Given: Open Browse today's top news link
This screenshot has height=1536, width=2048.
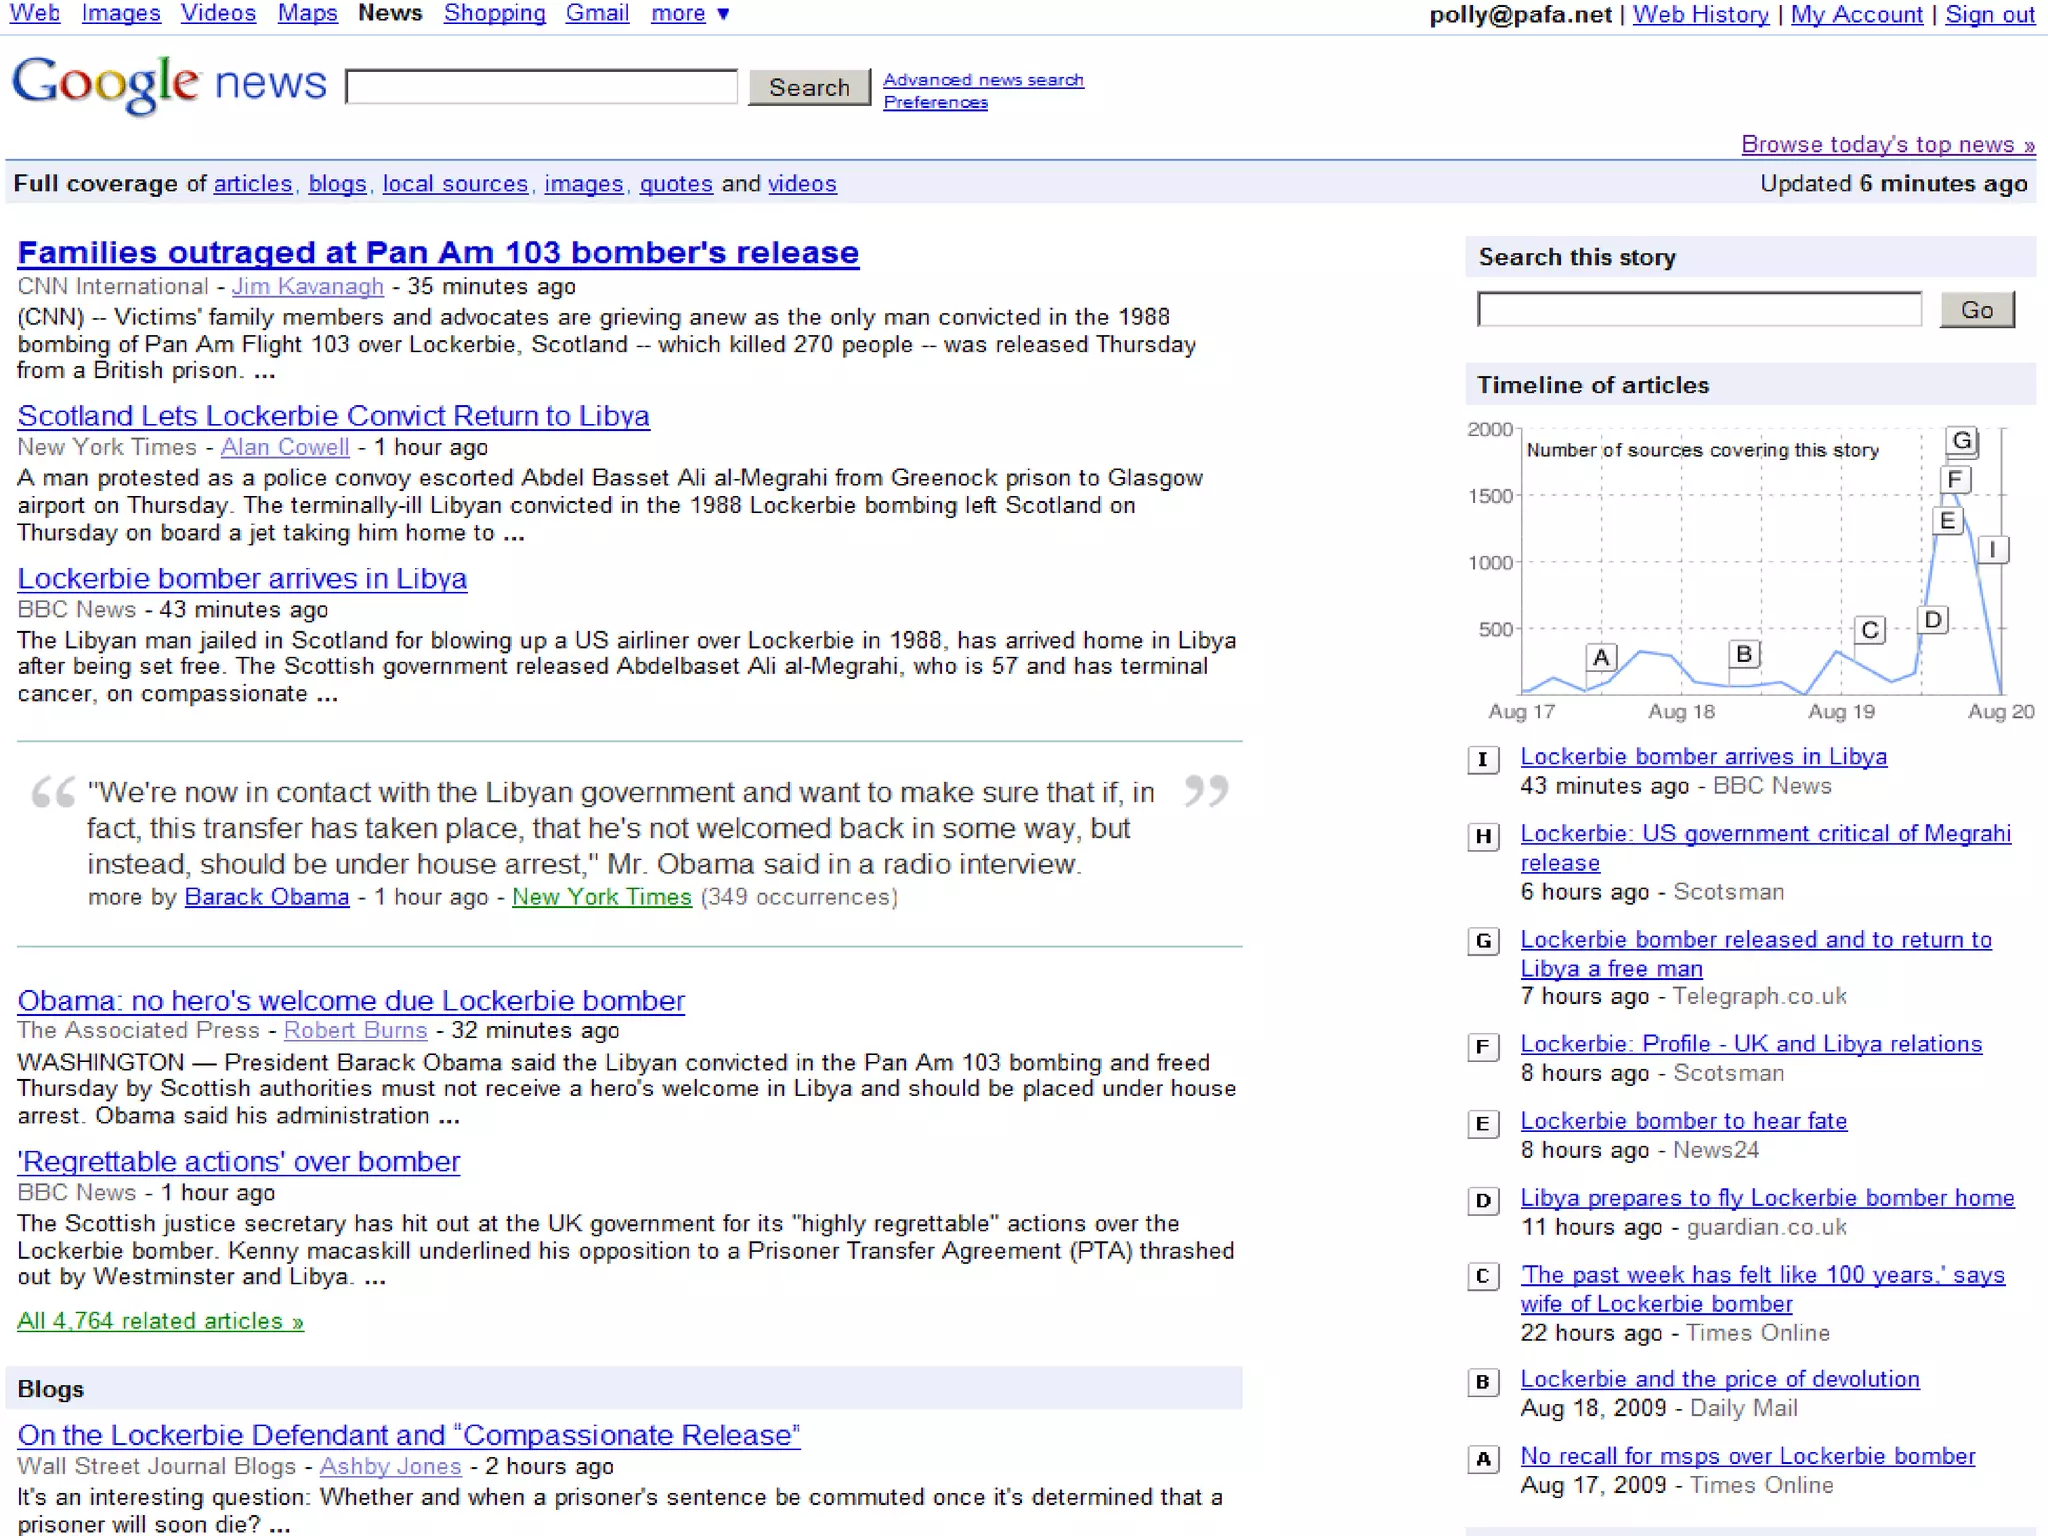Looking at the screenshot, I should (1887, 144).
